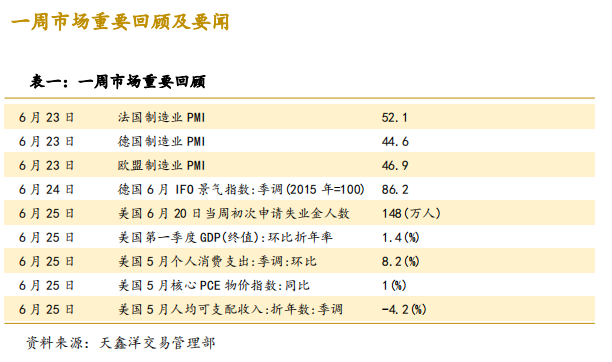
Task: Click the 德国6月IFO景气指数 row label
Action: 241,189
